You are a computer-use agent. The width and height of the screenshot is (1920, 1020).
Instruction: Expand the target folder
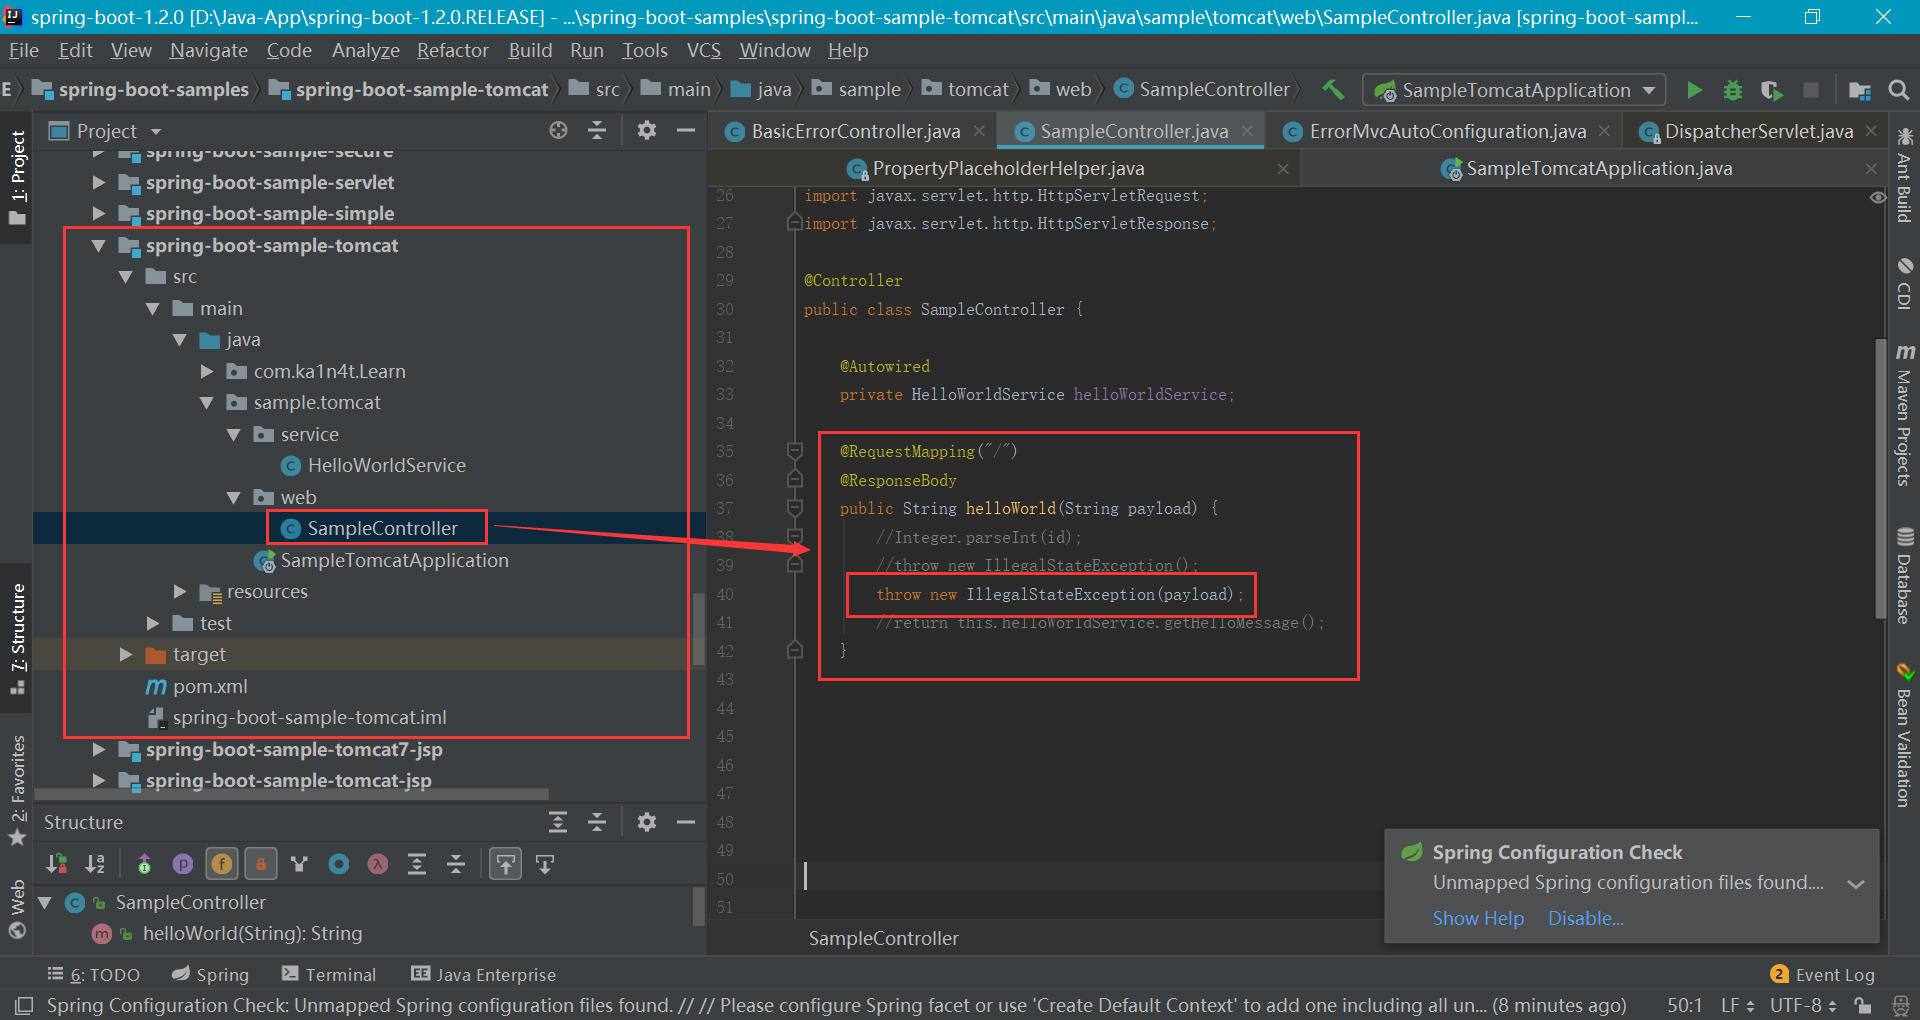[x=125, y=655]
